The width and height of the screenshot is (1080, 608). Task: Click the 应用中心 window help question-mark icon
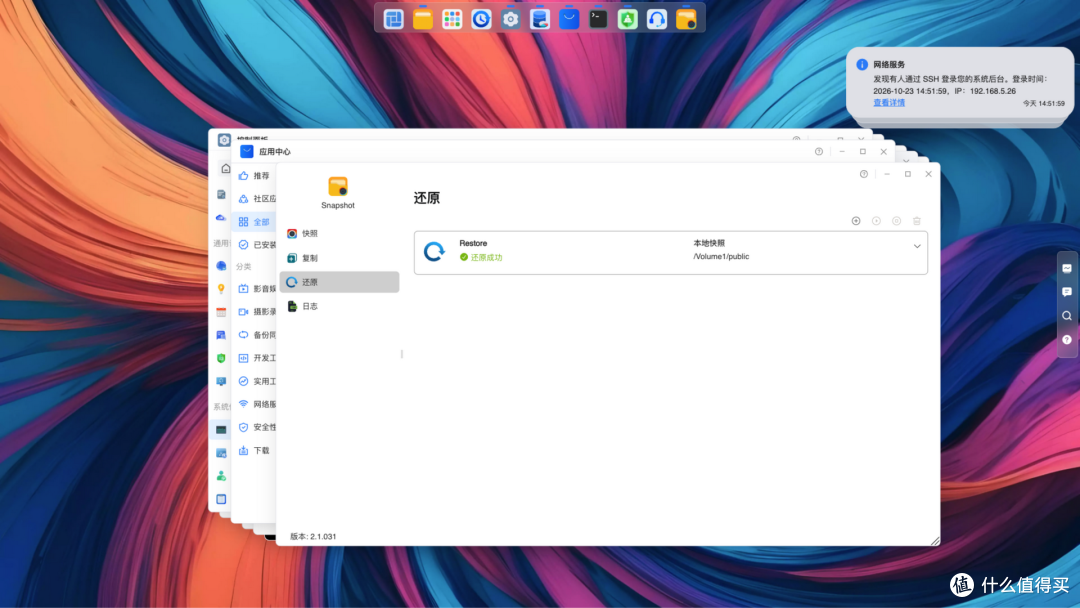(x=819, y=151)
